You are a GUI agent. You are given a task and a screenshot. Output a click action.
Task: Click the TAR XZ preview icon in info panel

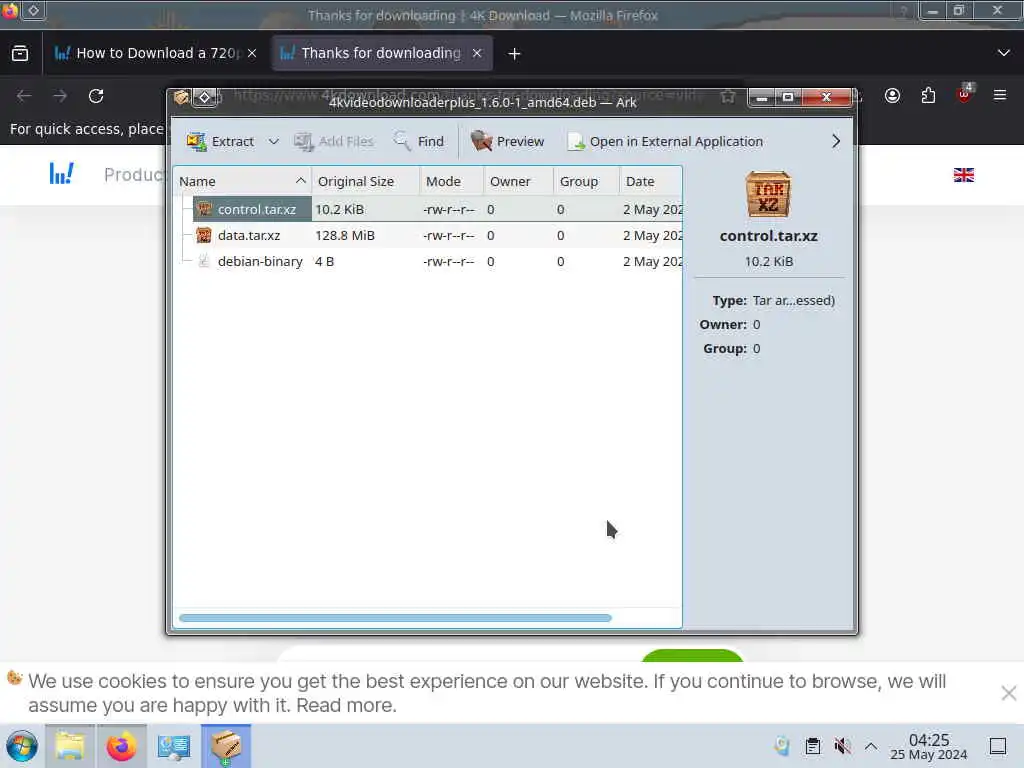(x=768, y=194)
